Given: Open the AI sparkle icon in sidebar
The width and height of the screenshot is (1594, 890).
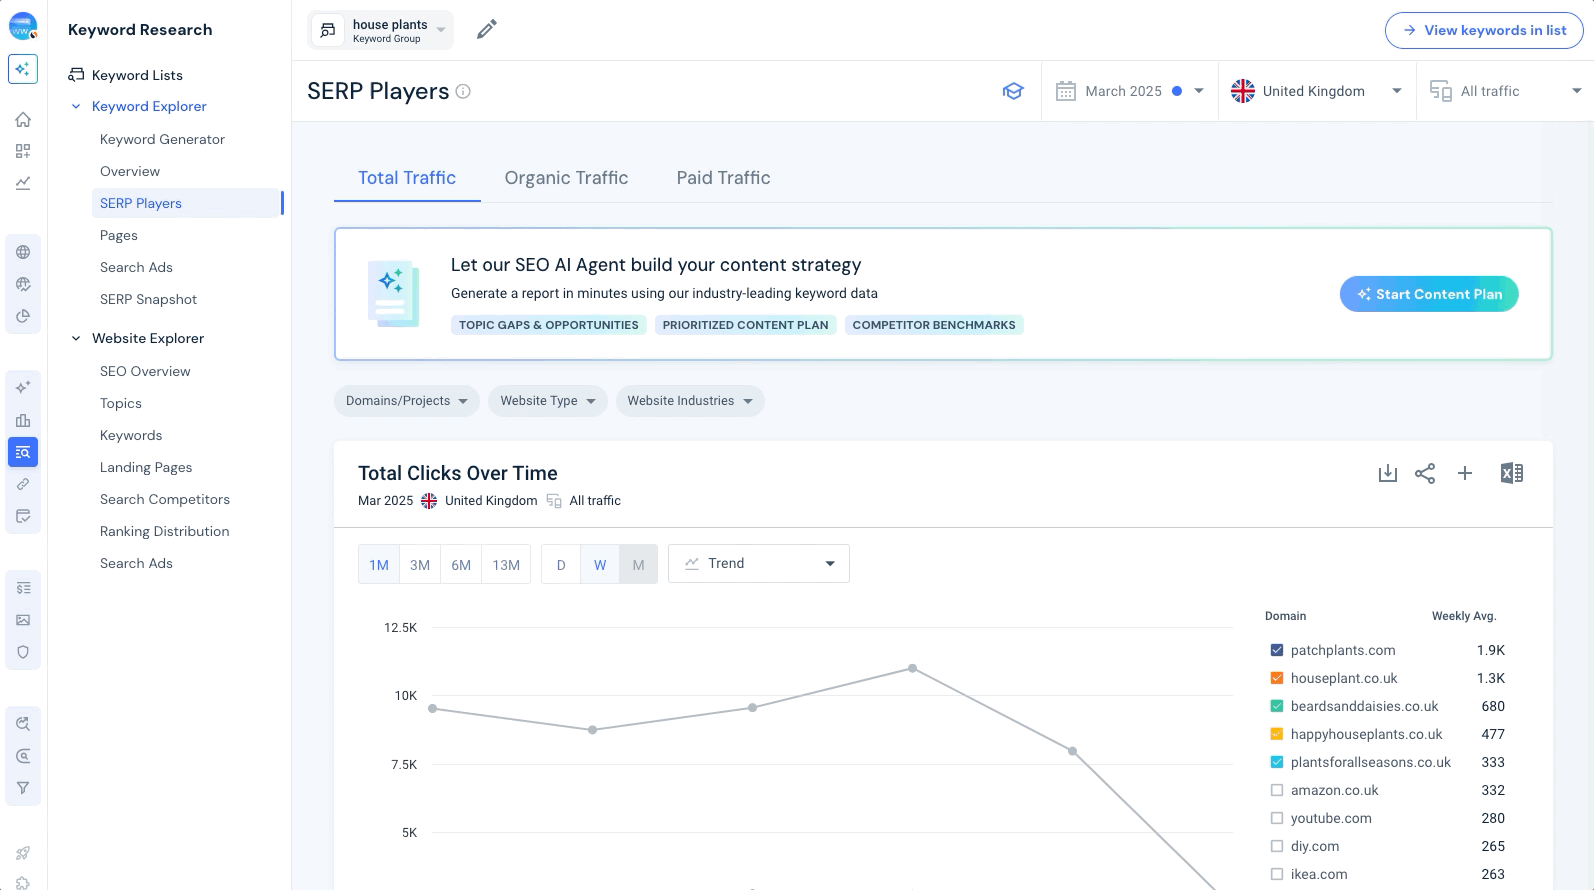Looking at the screenshot, I should [x=23, y=69].
